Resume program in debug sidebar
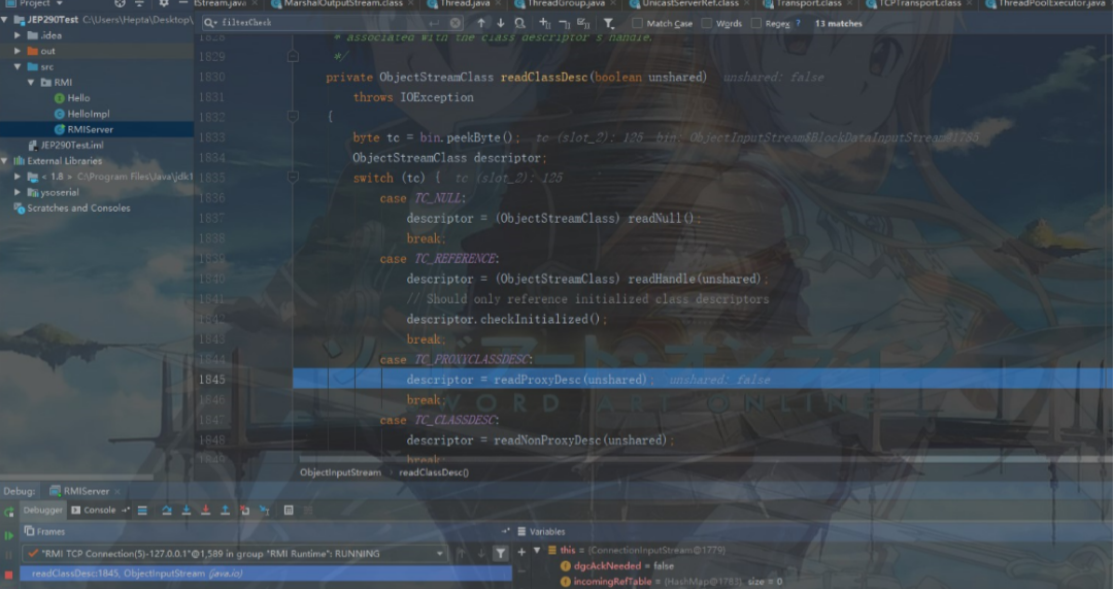 [9, 535]
